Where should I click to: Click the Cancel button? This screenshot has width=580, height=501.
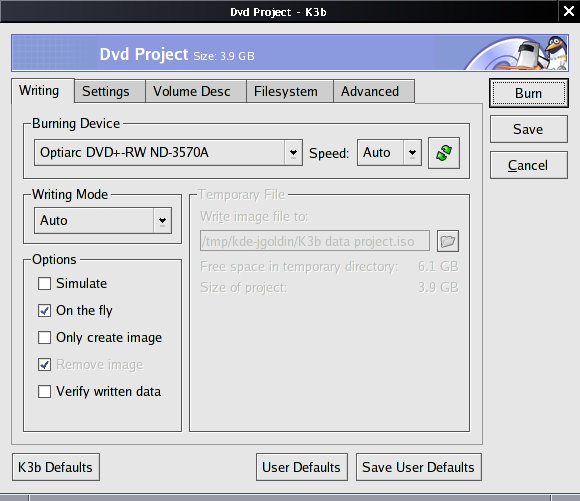pyautogui.click(x=529, y=165)
